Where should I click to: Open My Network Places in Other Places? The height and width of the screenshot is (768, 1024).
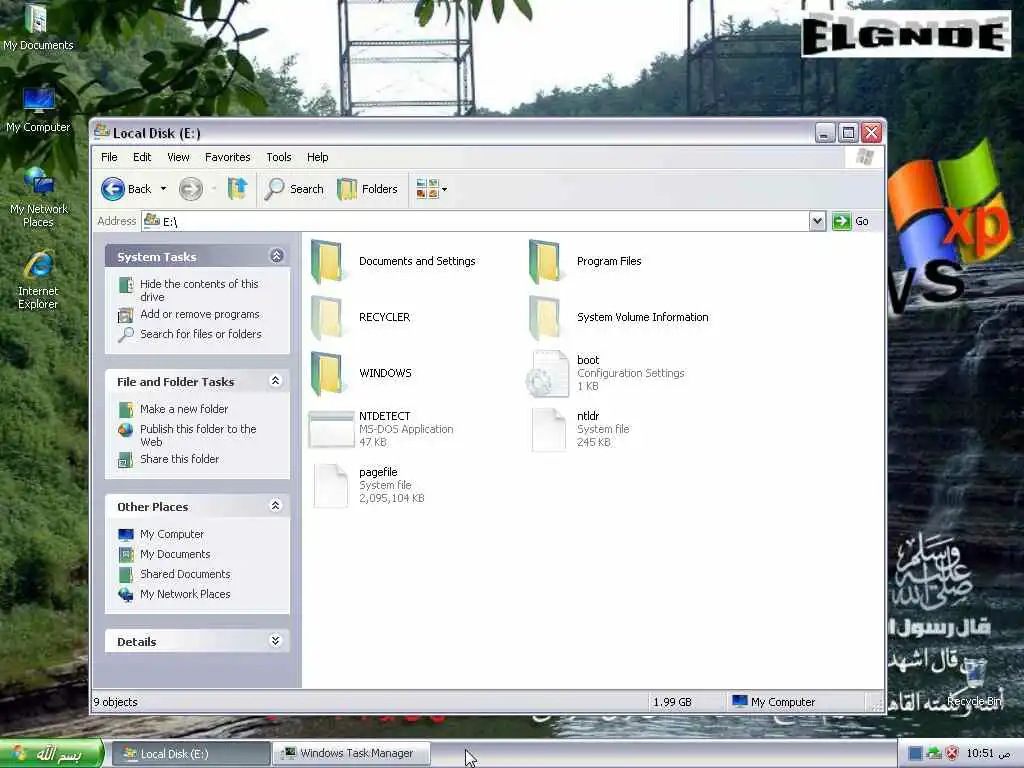185,594
